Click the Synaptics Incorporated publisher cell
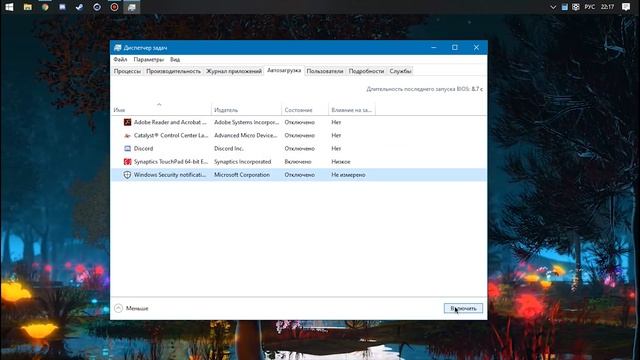Viewport: 640px width, 360px height. 242,162
